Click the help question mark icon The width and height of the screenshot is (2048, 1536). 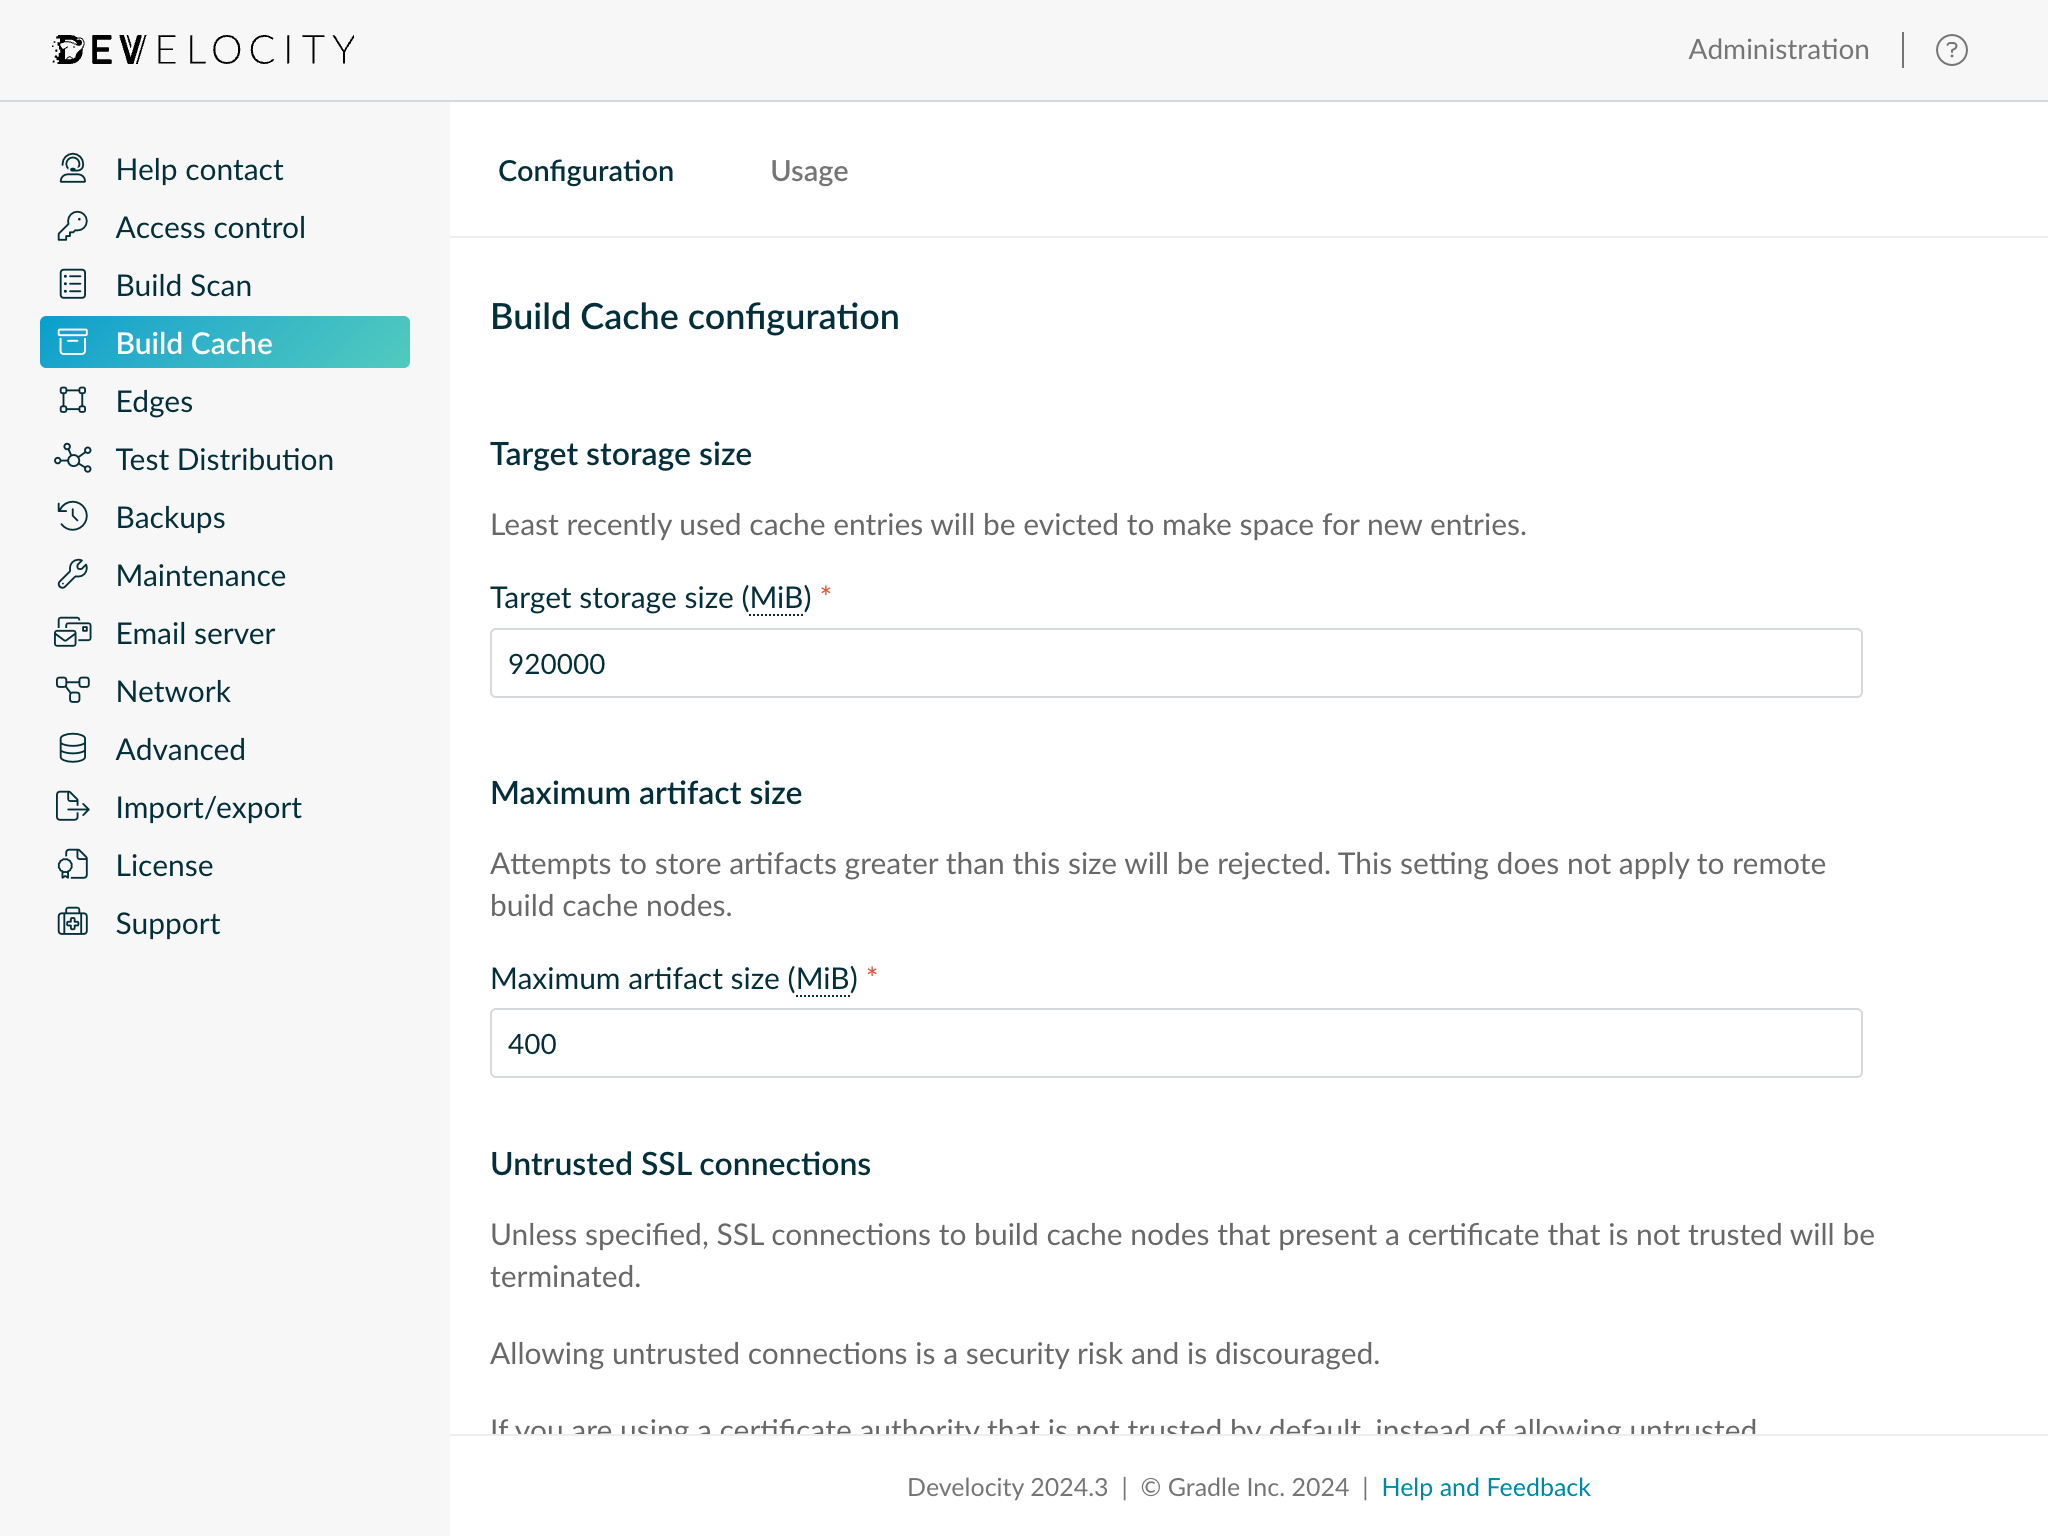[1952, 49]
